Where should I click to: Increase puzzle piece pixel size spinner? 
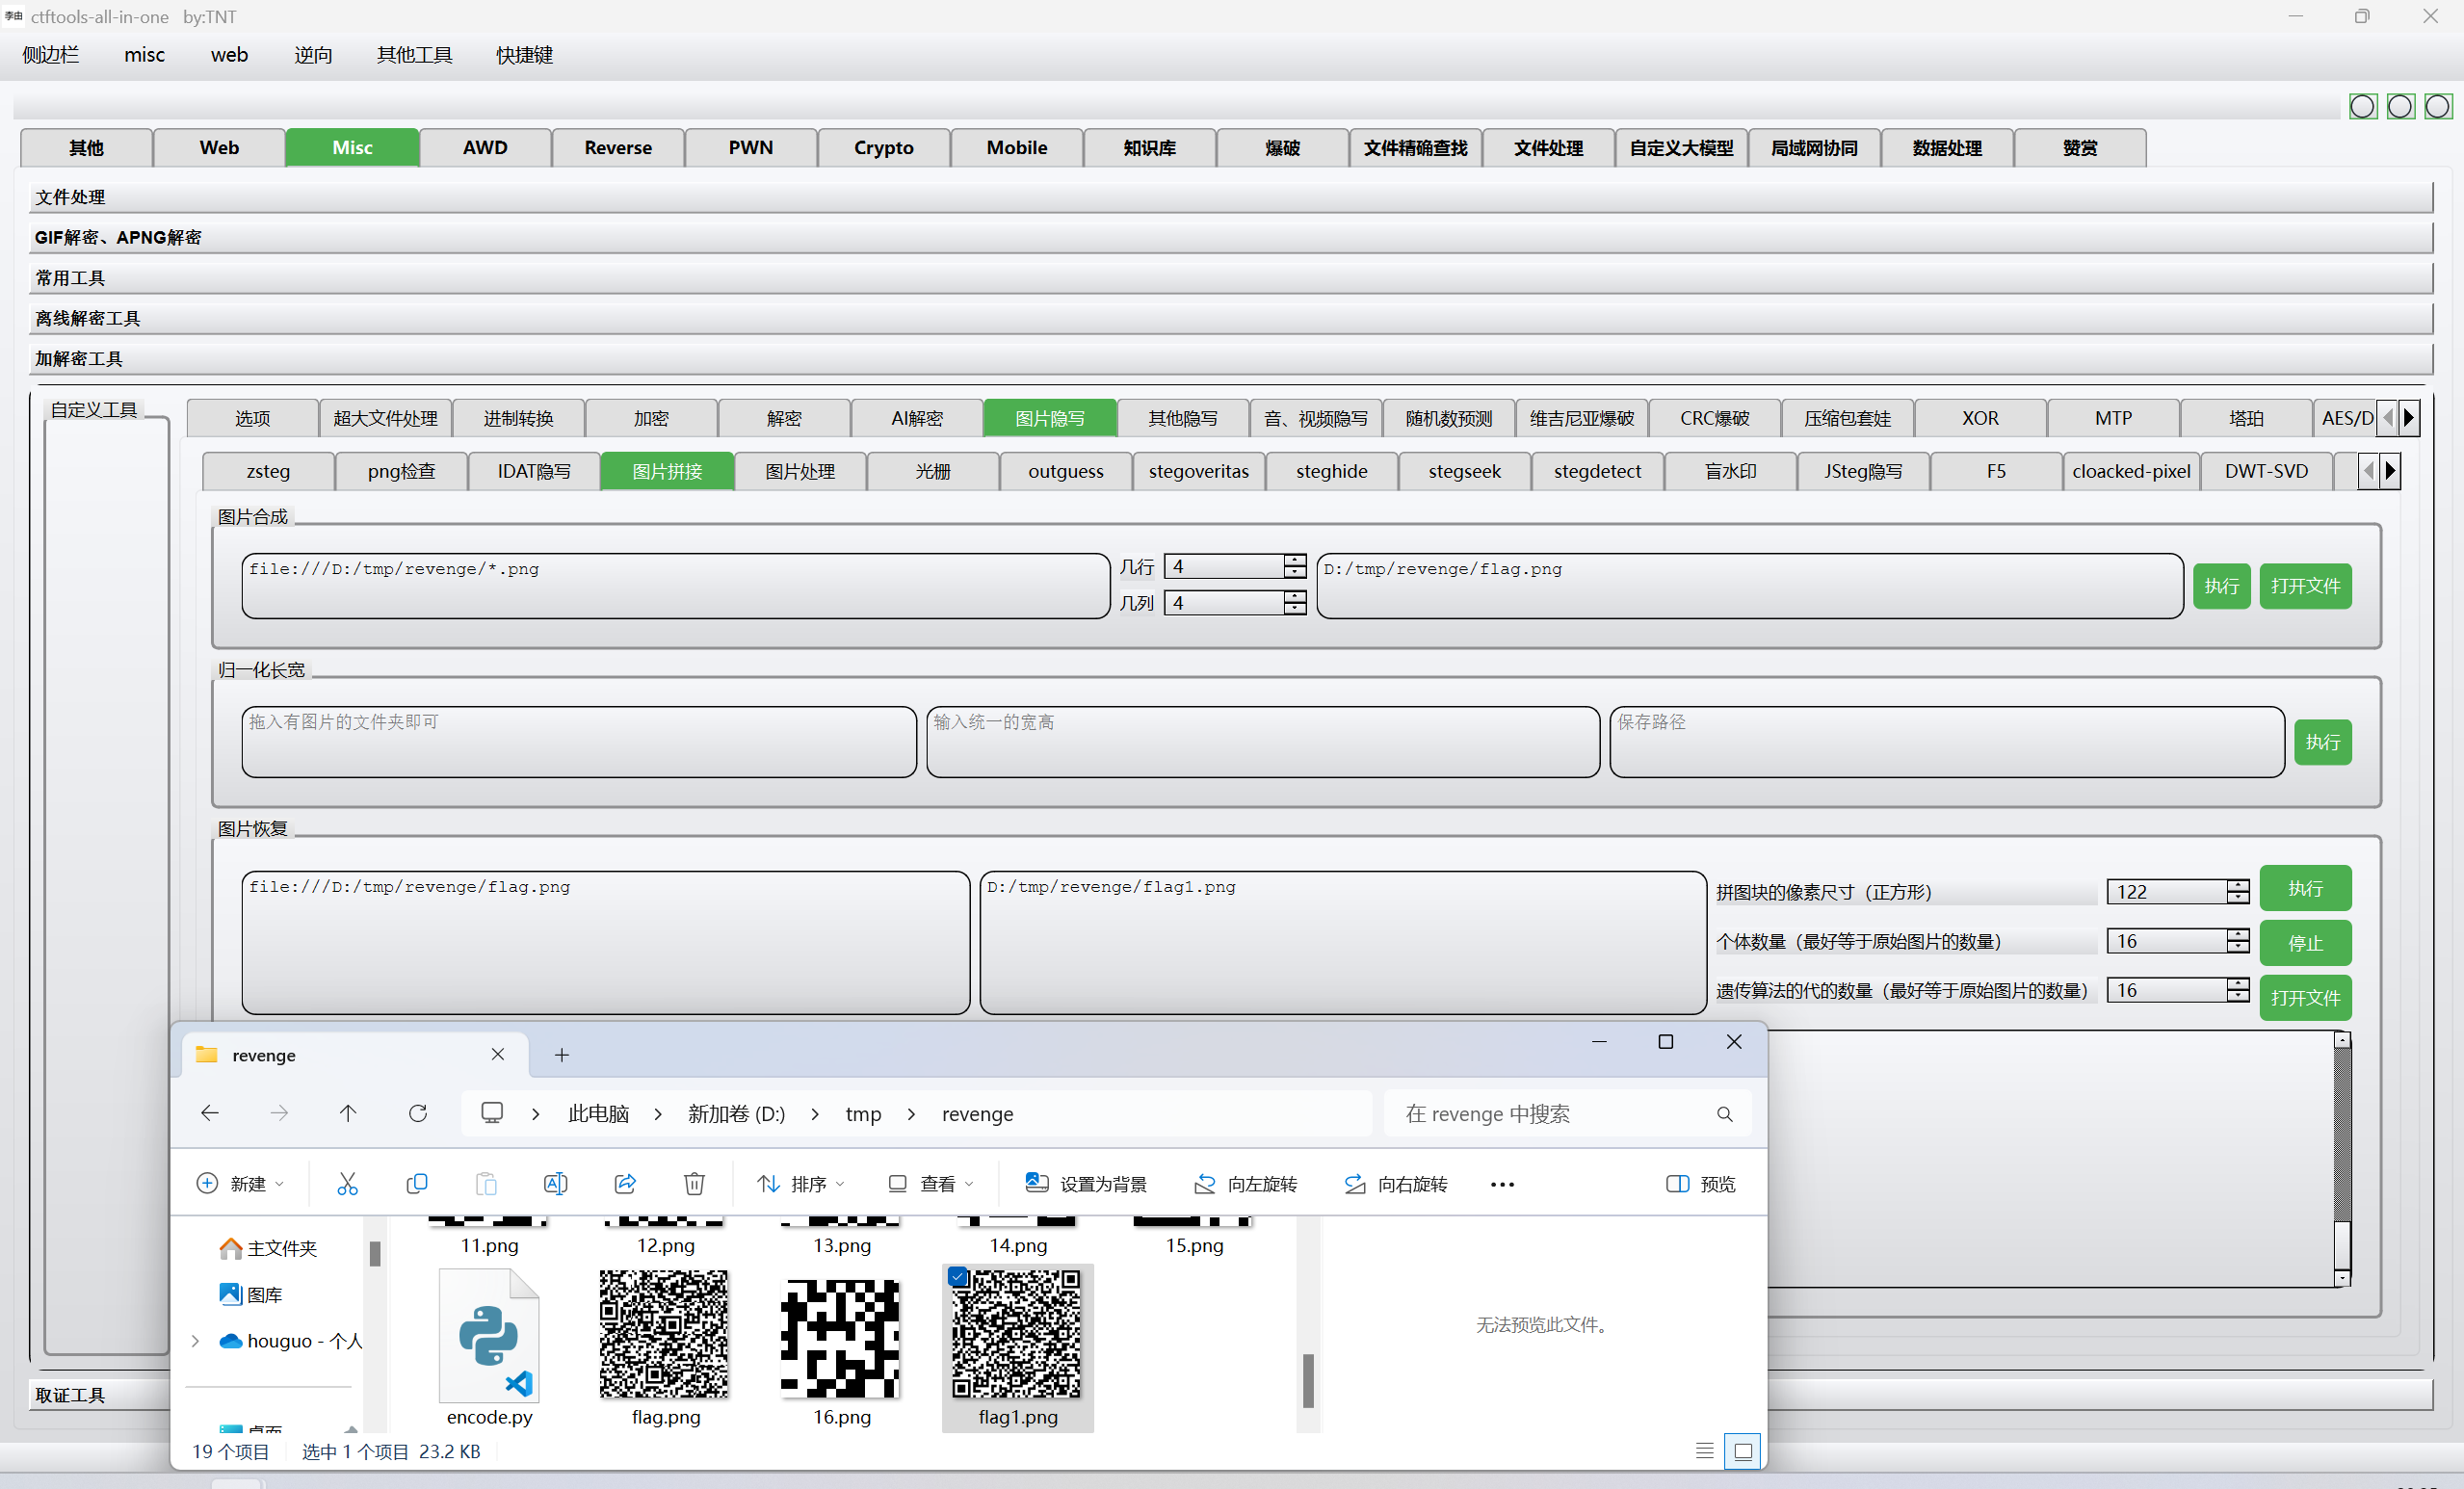tap(2239, 885)
